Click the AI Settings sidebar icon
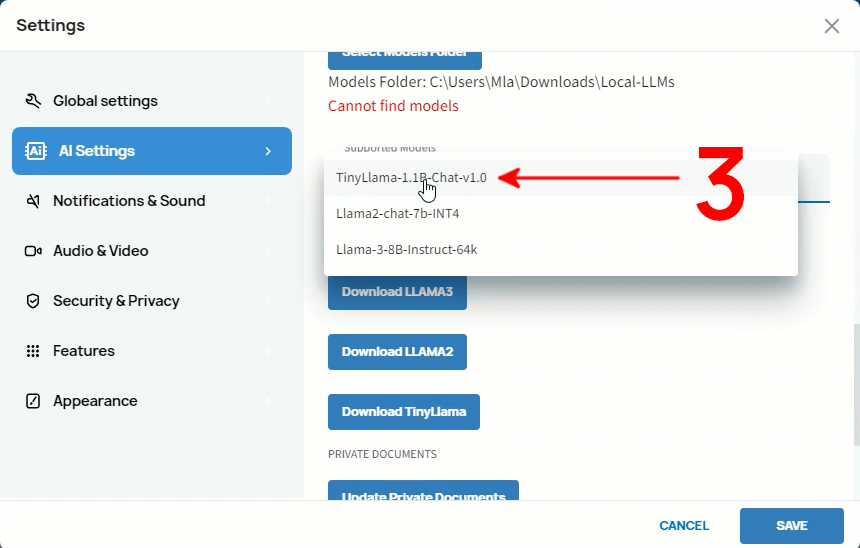The width and height of the screenshot is (860, 548). [x=36, y=151]
